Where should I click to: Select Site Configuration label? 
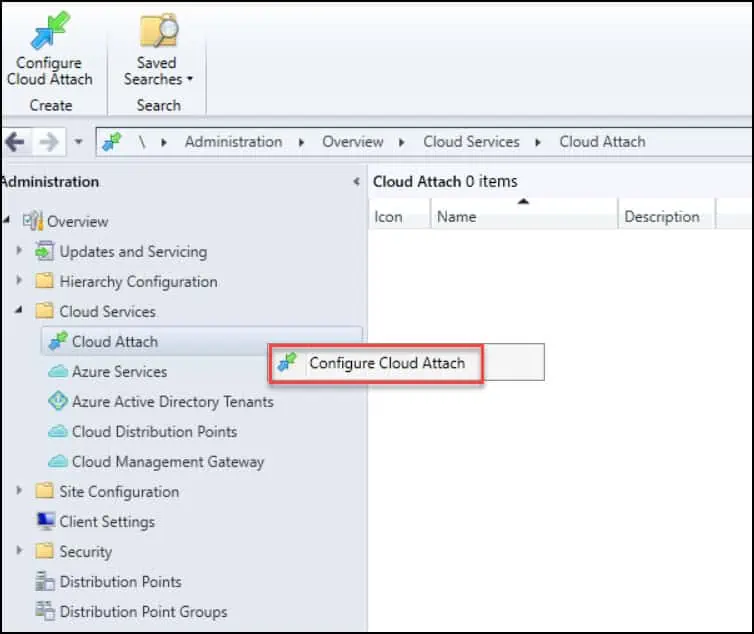coord(119,492)
